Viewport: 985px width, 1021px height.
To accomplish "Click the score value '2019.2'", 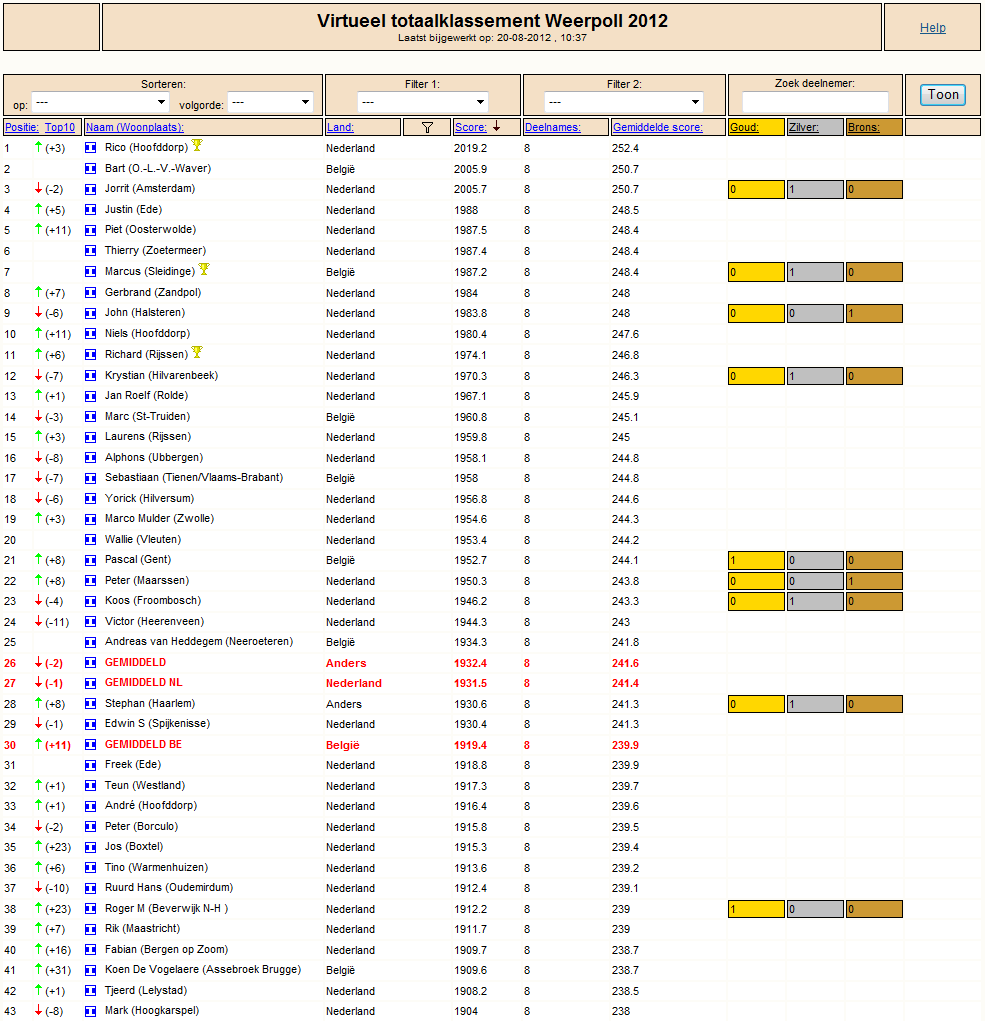I will point(471,148).
